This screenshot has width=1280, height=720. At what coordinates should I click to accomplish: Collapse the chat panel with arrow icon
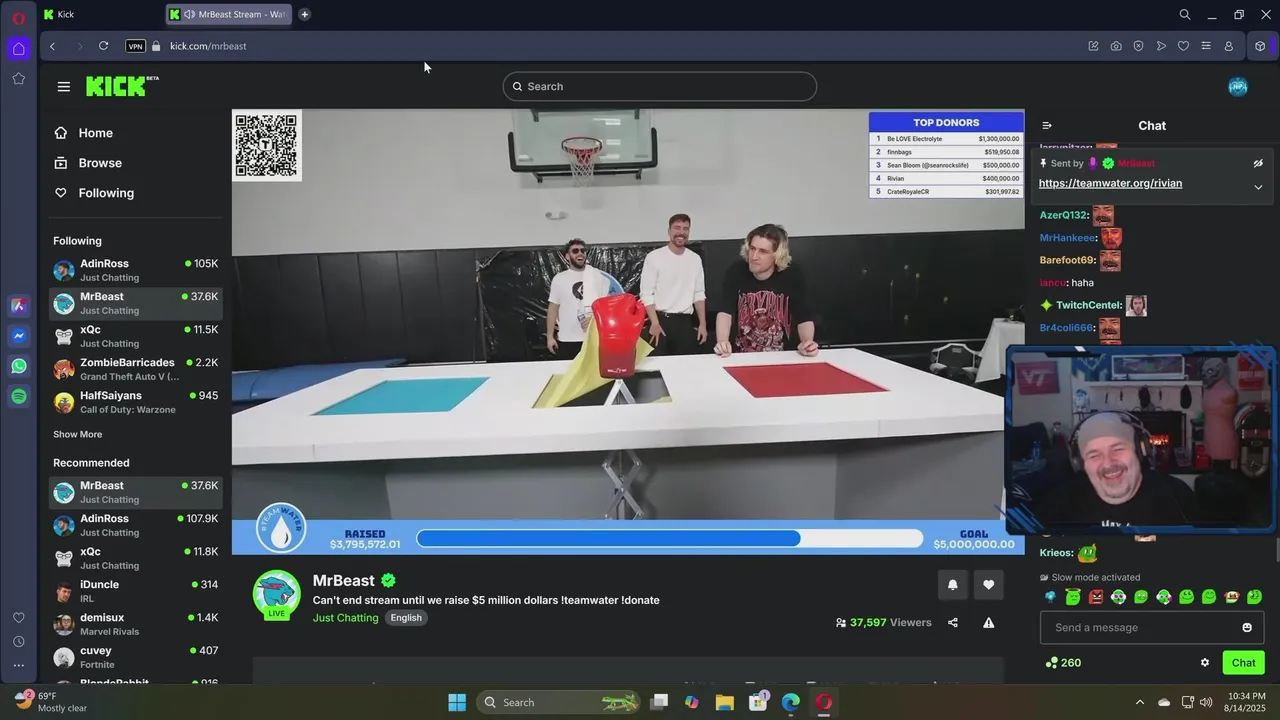[1047, 125]
